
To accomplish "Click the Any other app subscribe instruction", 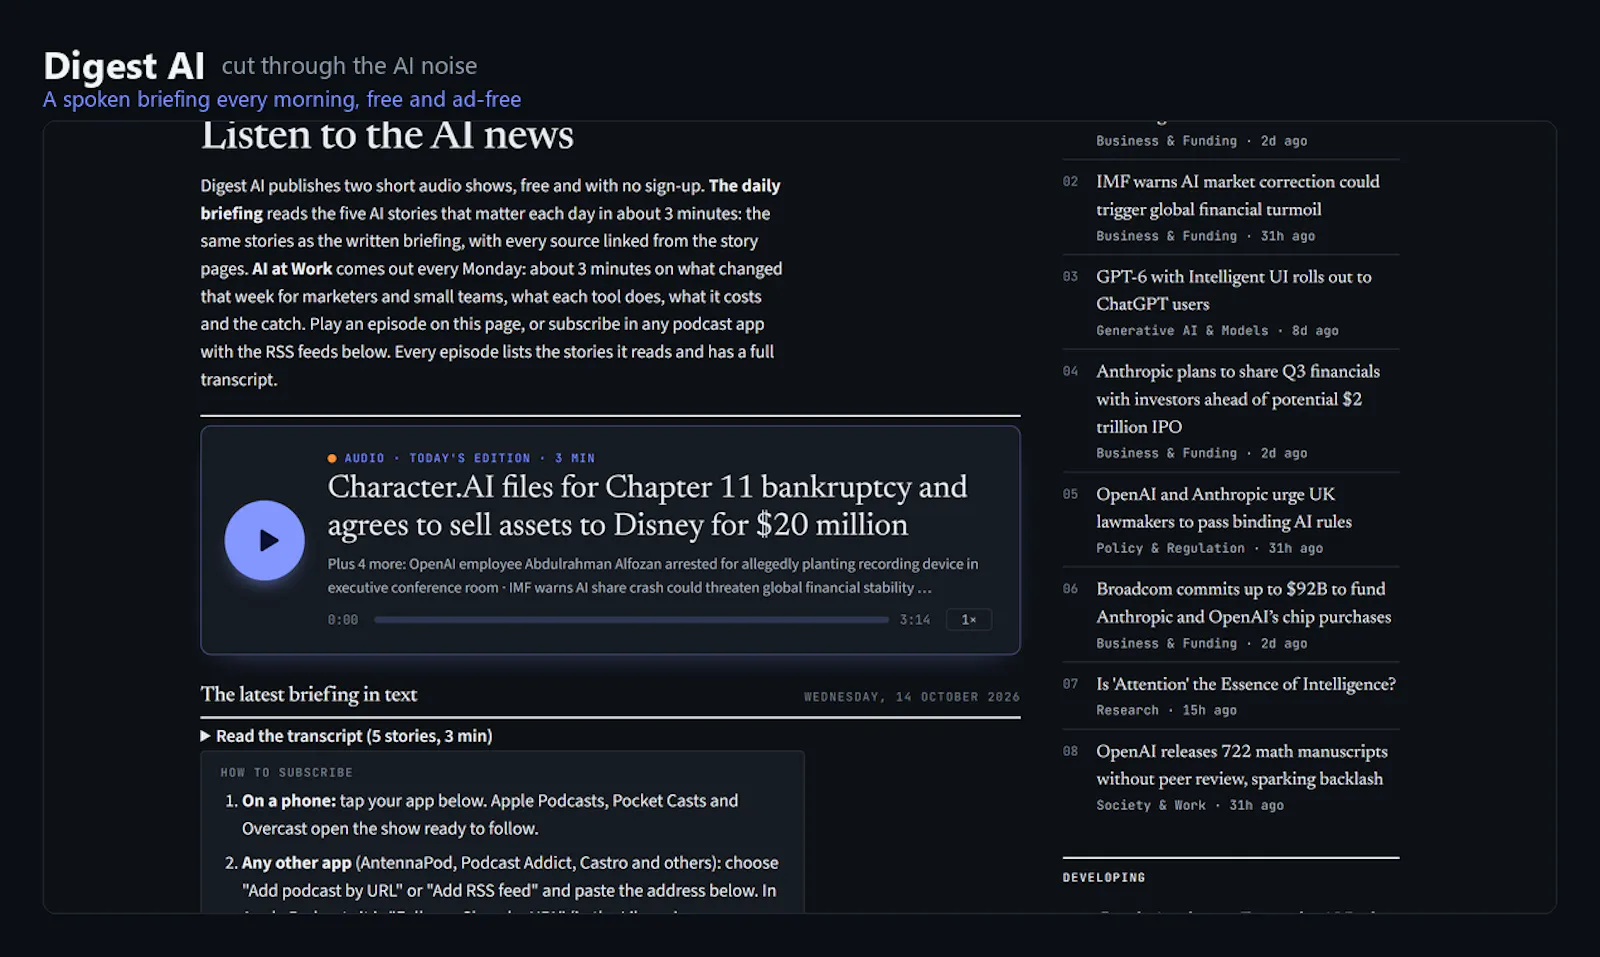I will click(x=510, y=877).
